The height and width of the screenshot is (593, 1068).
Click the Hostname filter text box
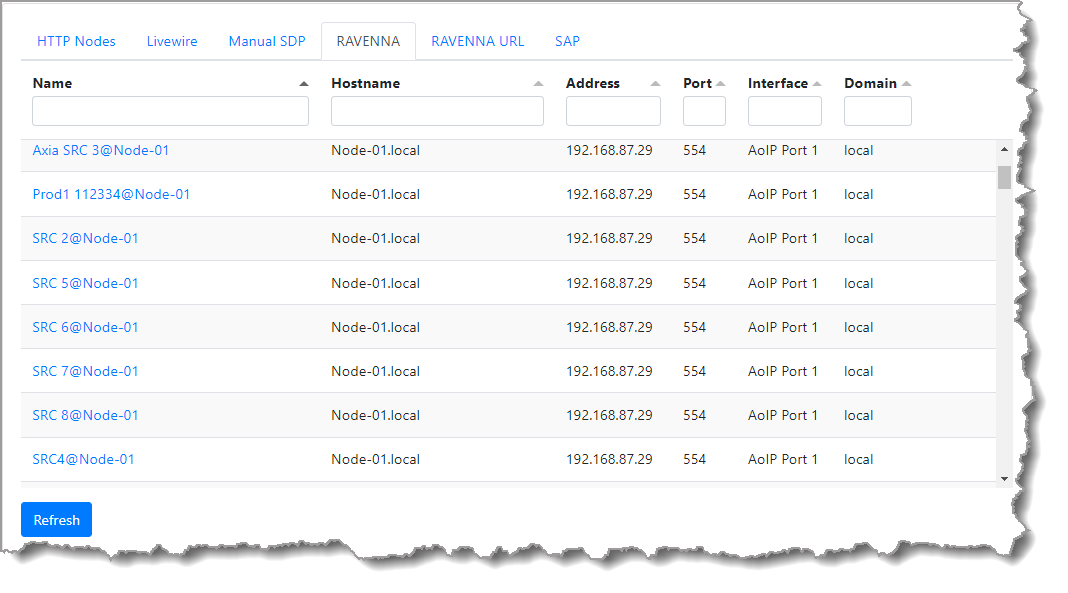pyautogui.click(x=437, y=111)
